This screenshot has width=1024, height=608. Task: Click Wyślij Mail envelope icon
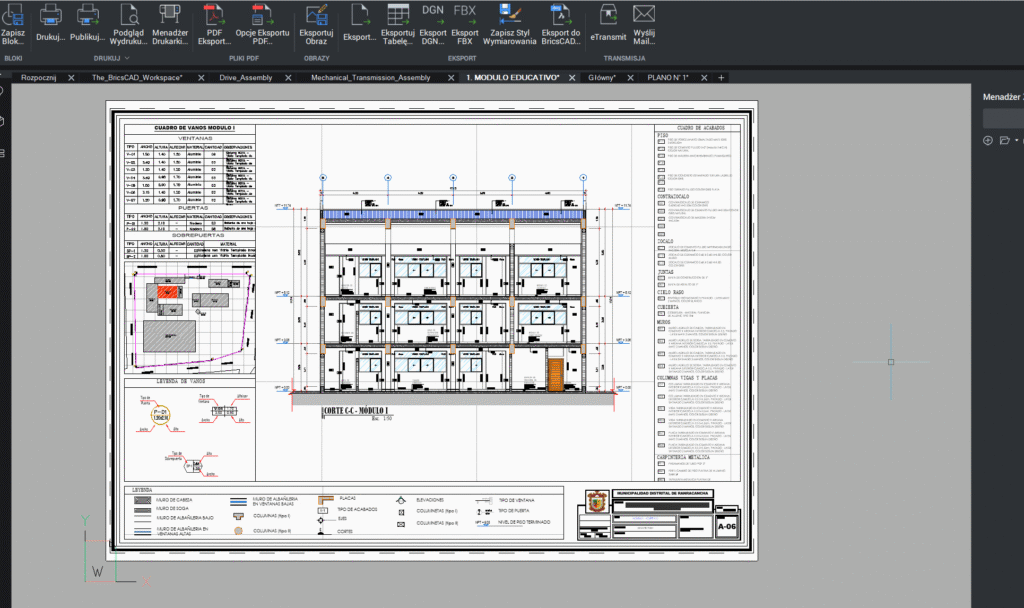[644, 15]
